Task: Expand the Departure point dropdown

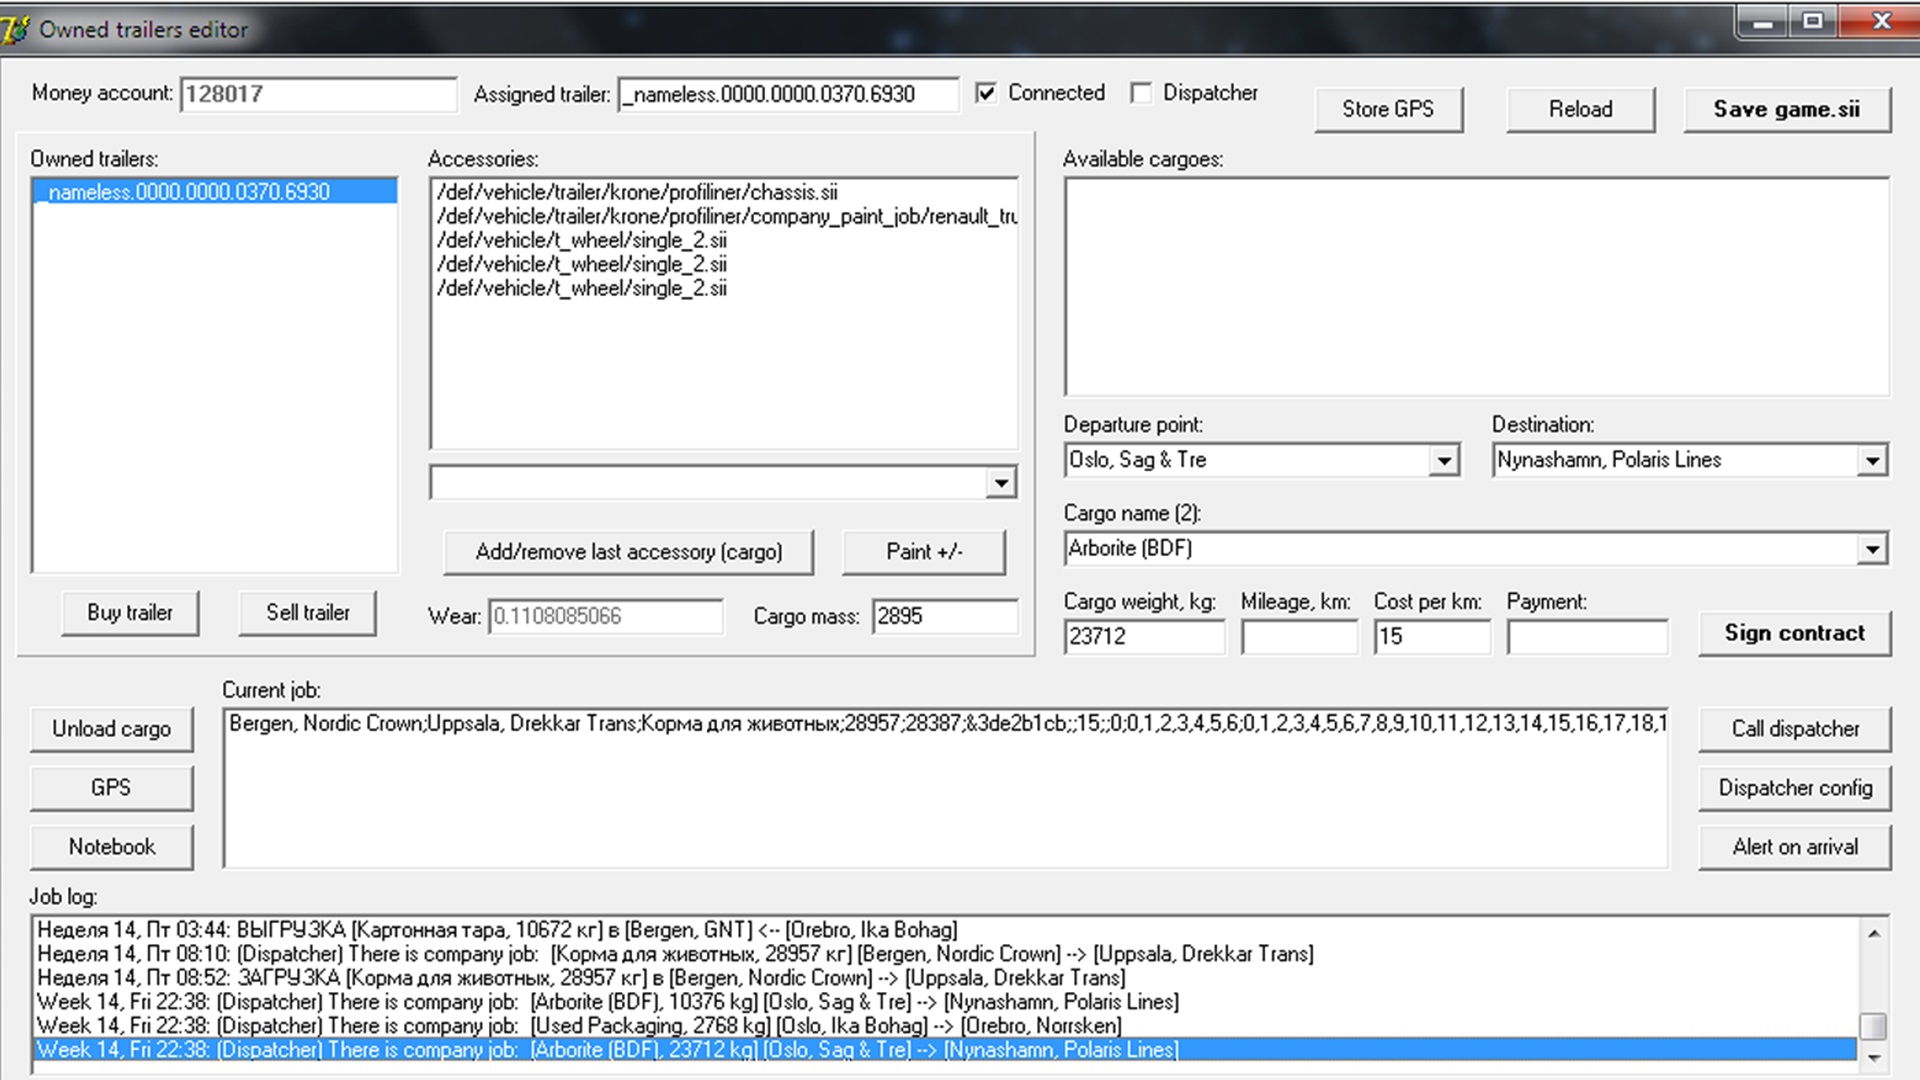Action: click(1443, 461)
